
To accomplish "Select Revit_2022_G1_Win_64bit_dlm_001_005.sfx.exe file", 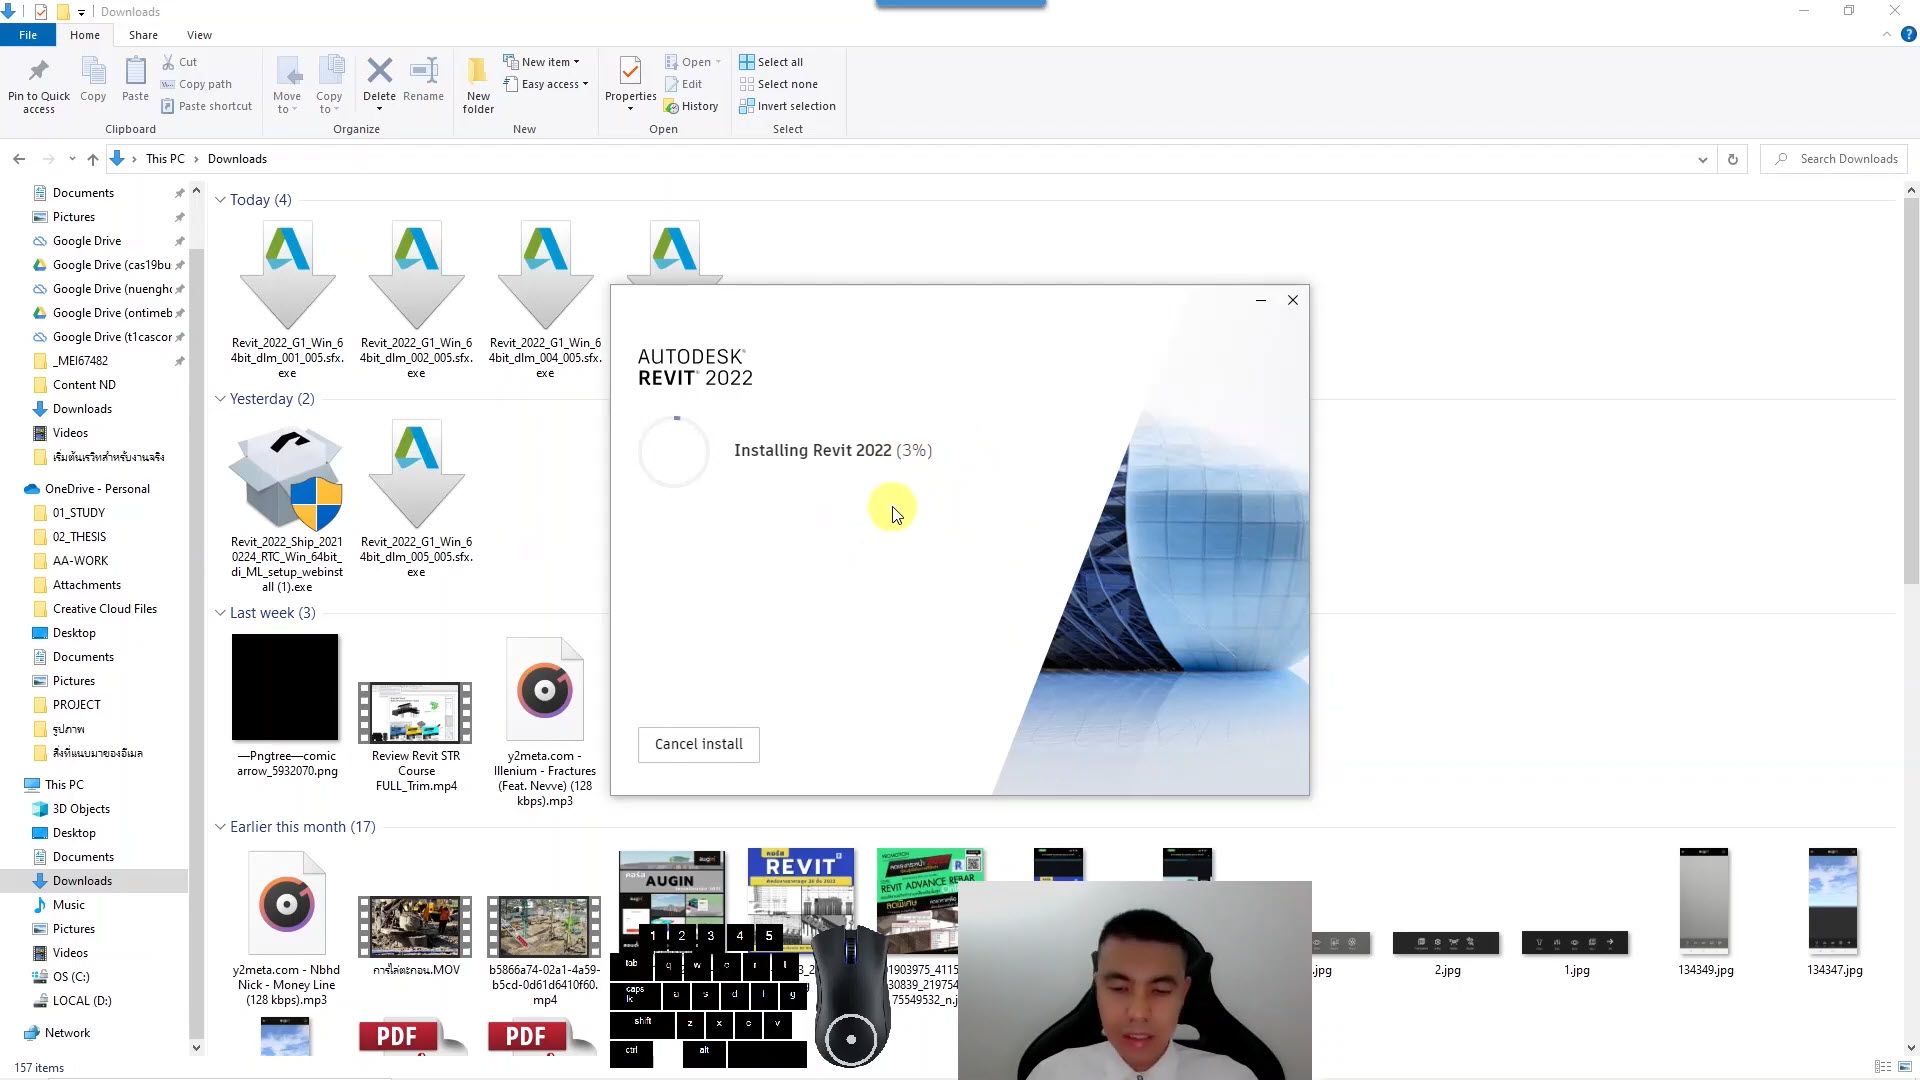I will point(287,300).
